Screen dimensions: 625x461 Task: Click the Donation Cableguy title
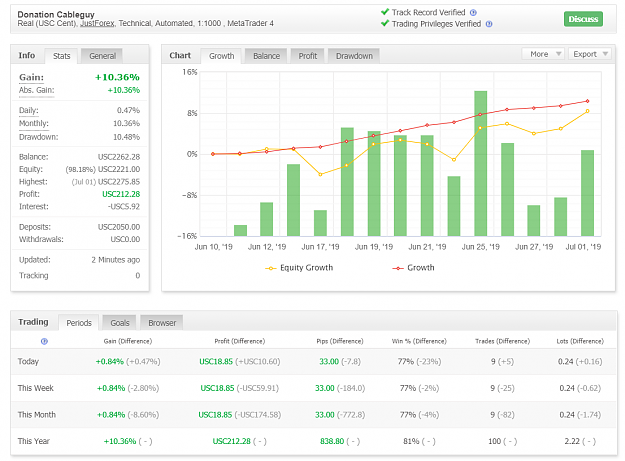(56, 15)
